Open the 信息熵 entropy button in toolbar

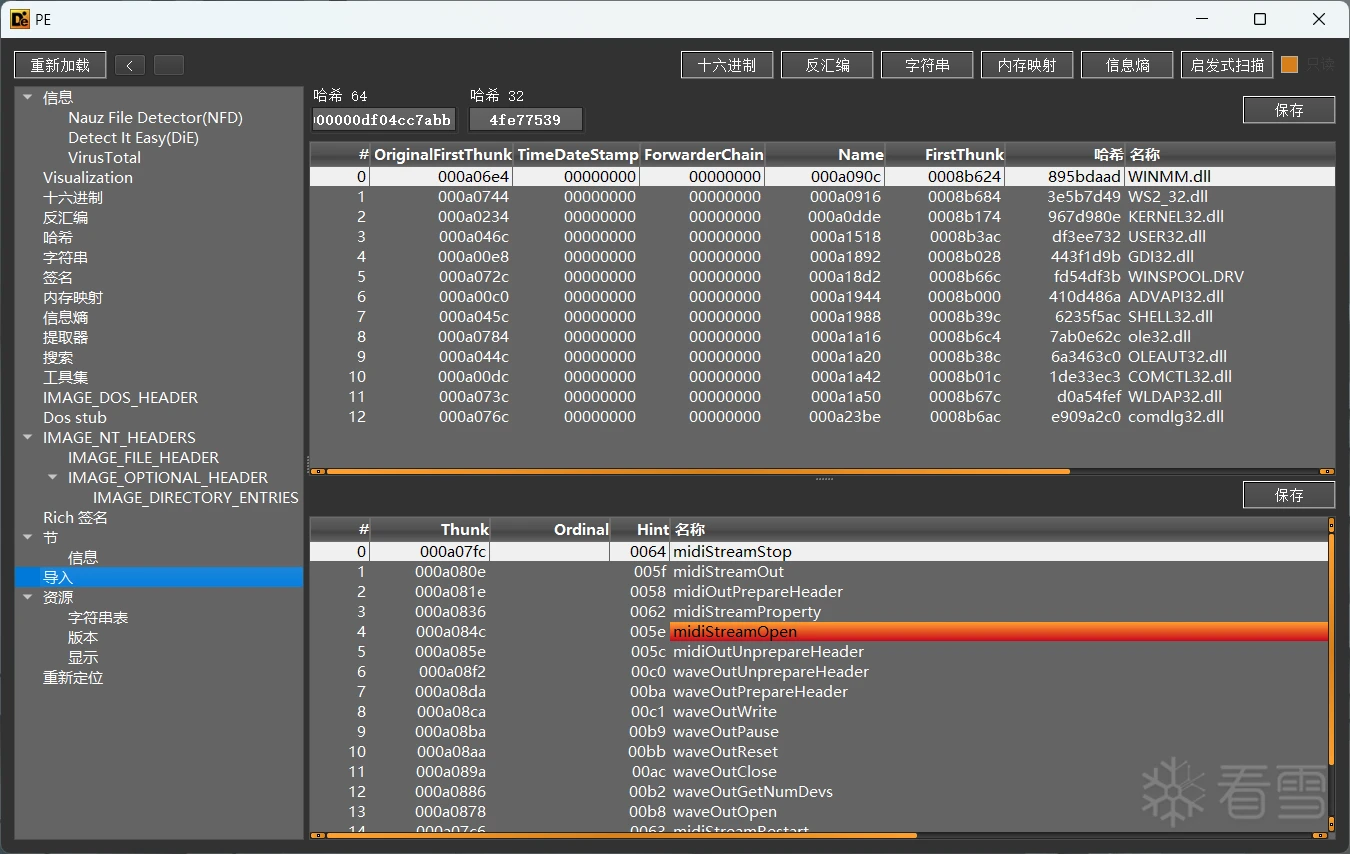point(1127,65)
